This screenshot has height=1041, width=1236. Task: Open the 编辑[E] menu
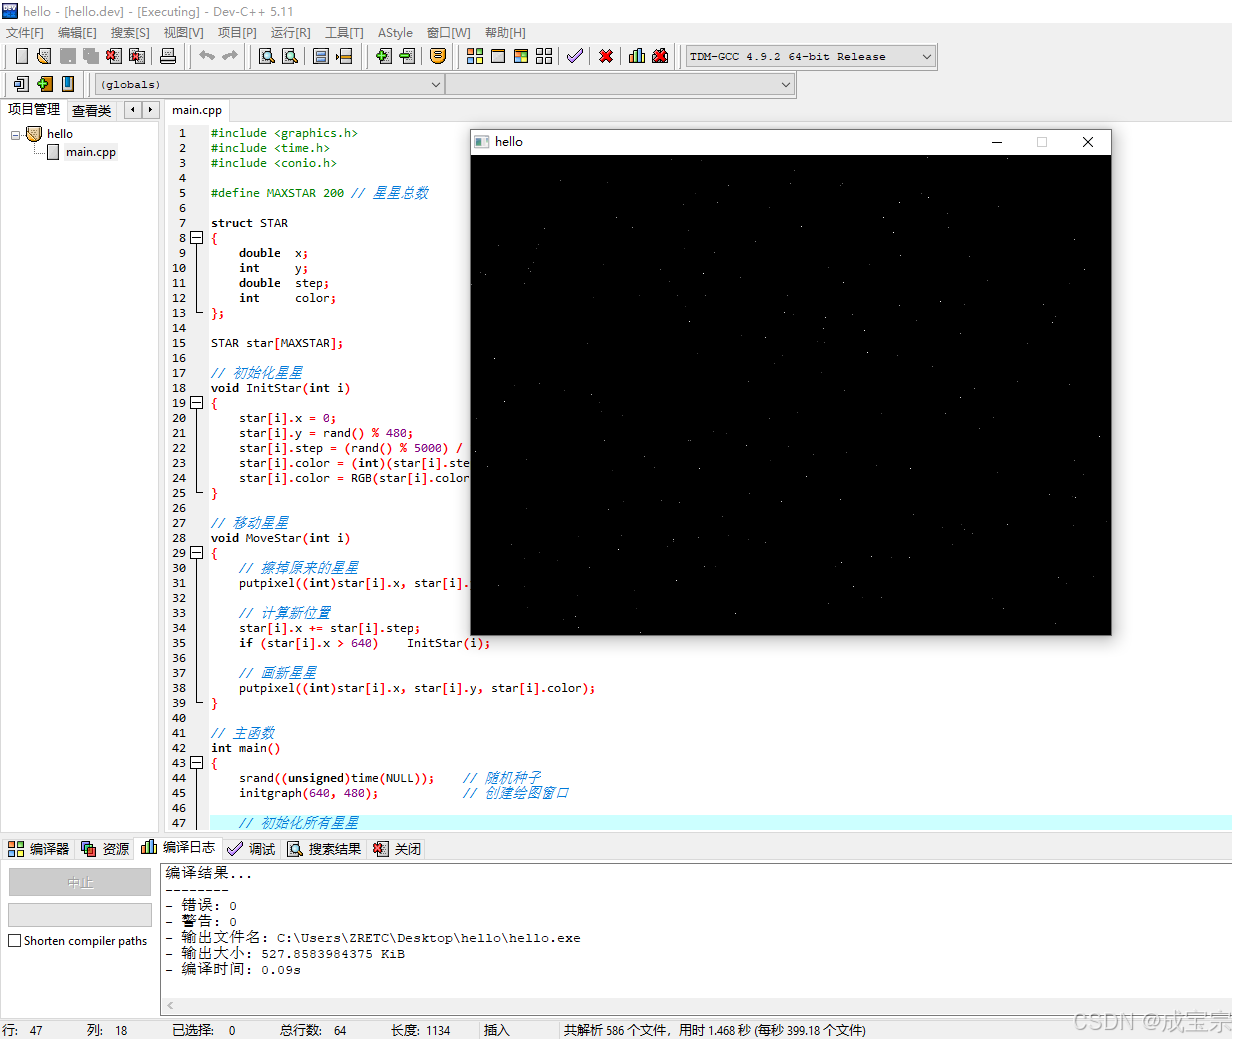77,33
